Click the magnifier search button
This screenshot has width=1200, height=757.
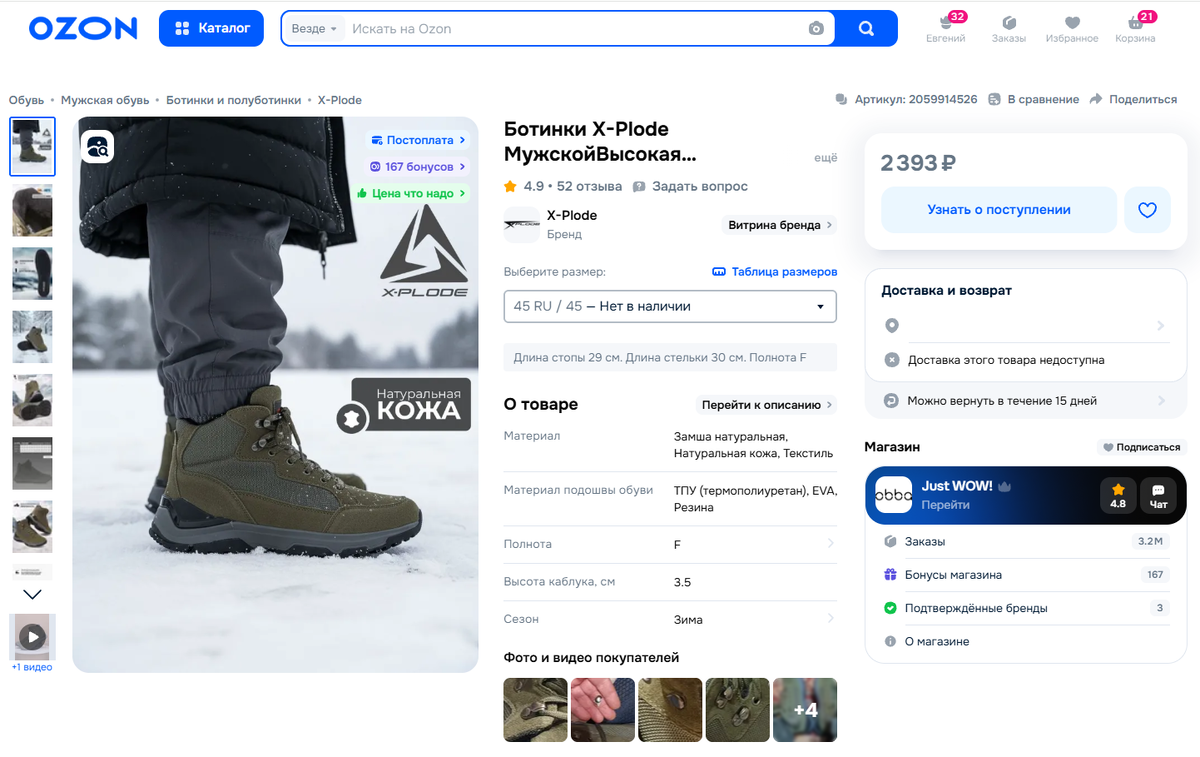(866, 28)
